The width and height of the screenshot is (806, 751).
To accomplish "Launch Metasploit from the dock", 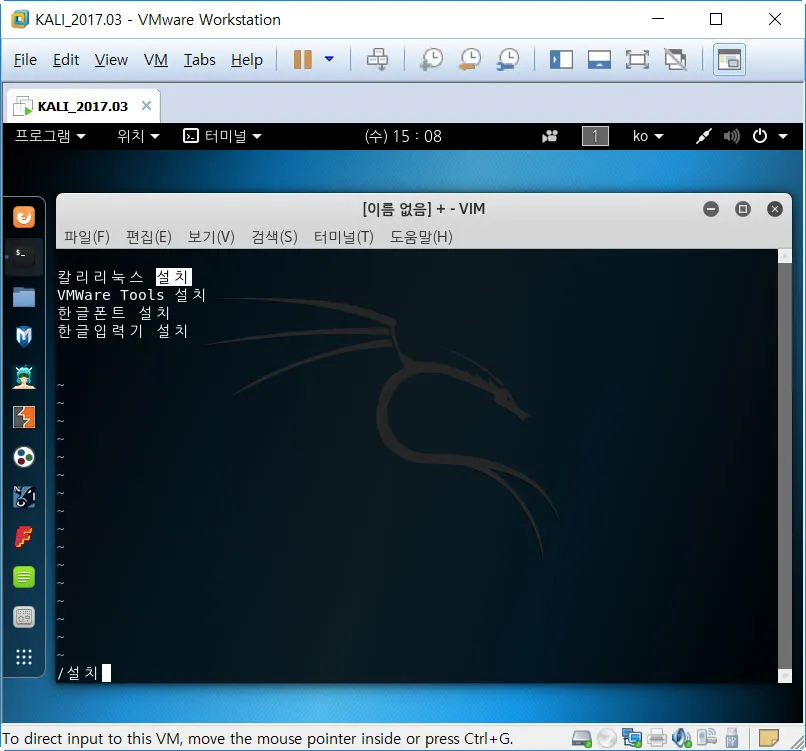I will [x=23, y=336].
